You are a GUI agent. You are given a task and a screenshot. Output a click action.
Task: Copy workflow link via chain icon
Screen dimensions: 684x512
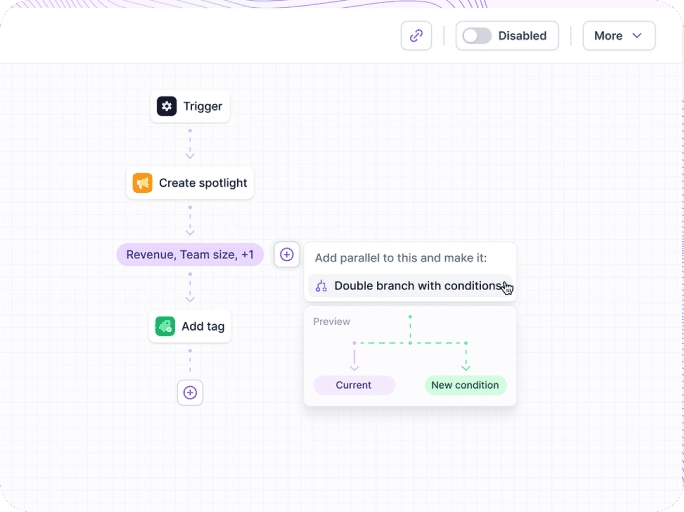(x=416, y=36)
